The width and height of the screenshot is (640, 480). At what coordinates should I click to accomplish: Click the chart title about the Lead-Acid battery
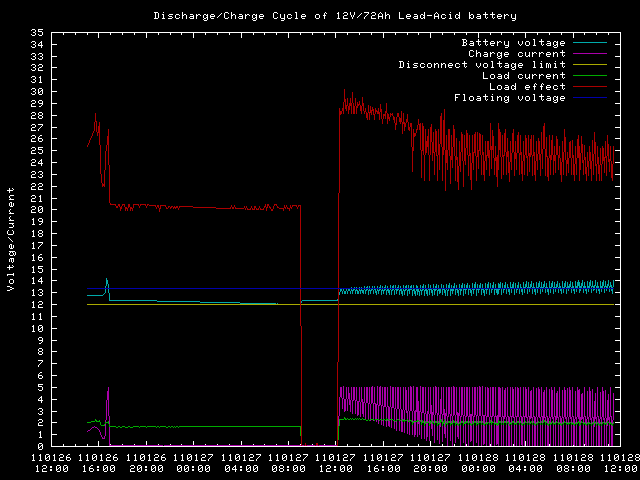point(320,16)
